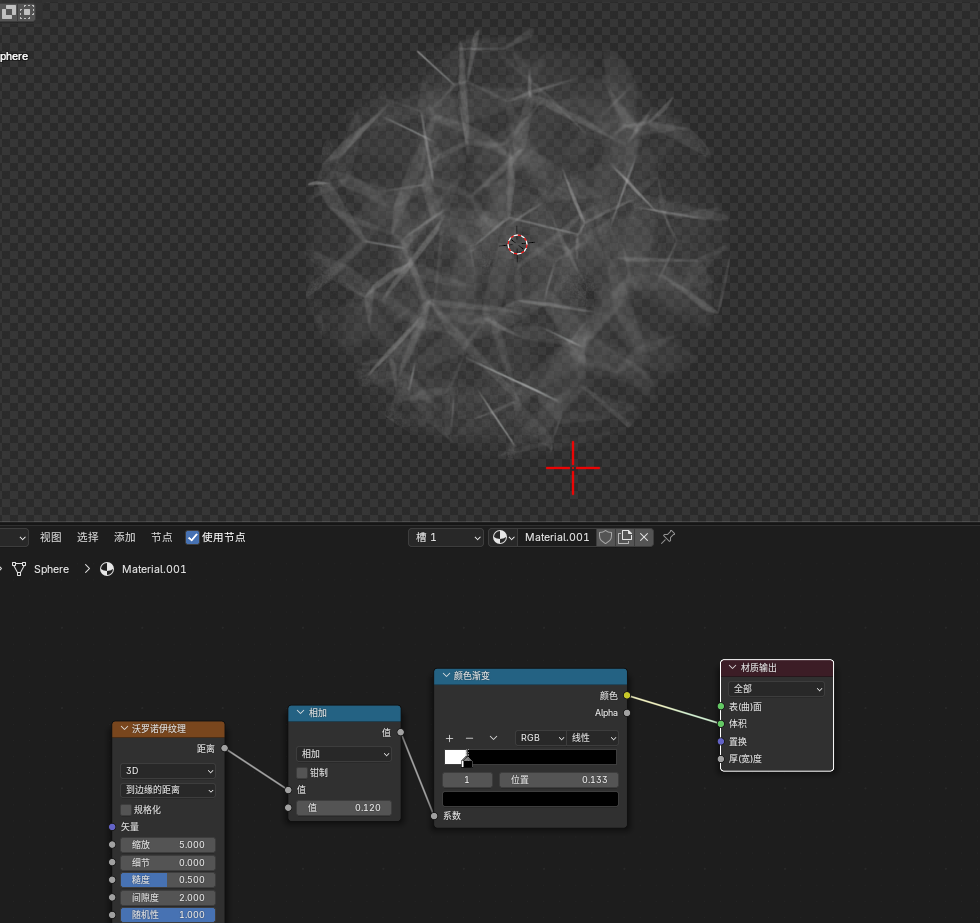Click the 颜色 output socket on 颜色渐变 node
Image resolution: width=980 pixels, height=923 pixels.
point(627,695)
